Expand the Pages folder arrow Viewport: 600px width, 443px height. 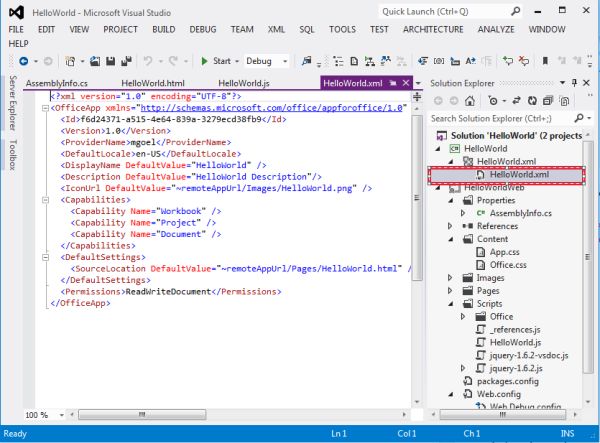(x=450, y=291)
